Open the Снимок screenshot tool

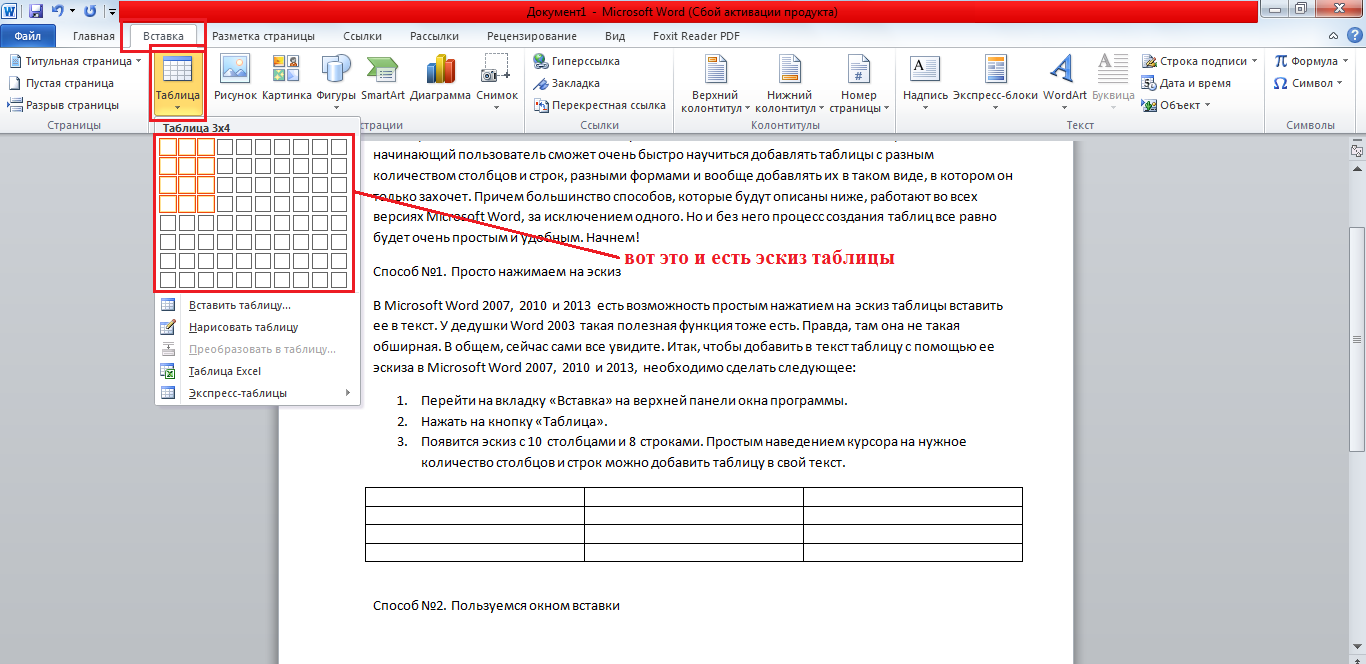click(497, 81)
